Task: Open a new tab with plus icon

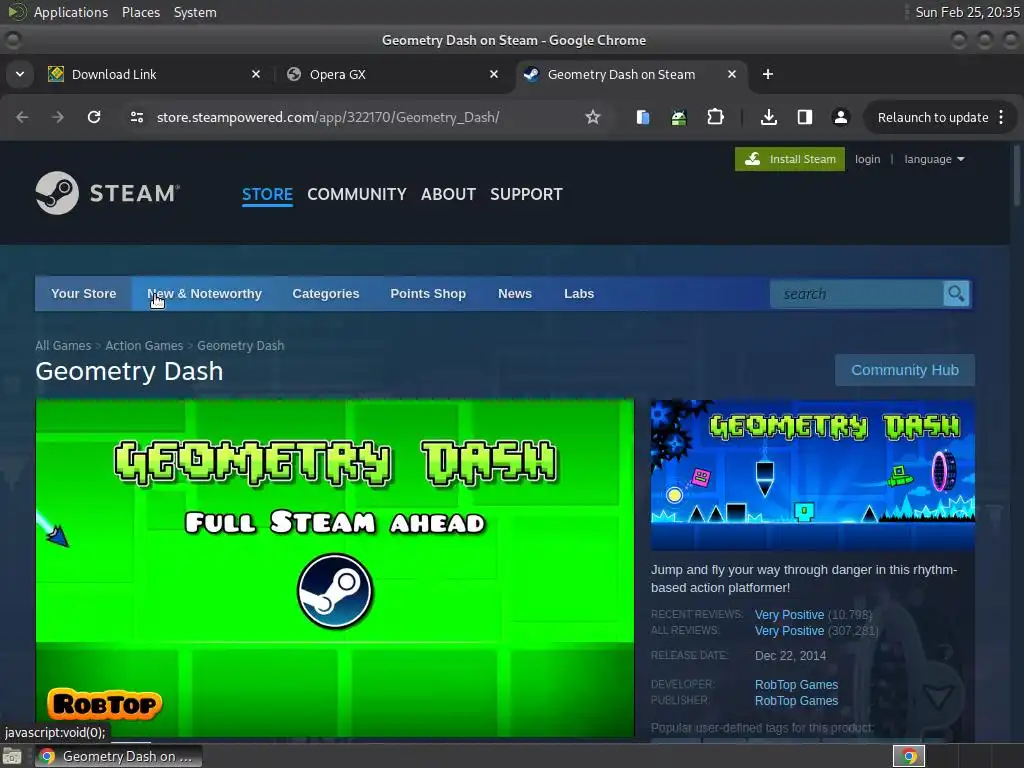Action: (x=768, y=74)
